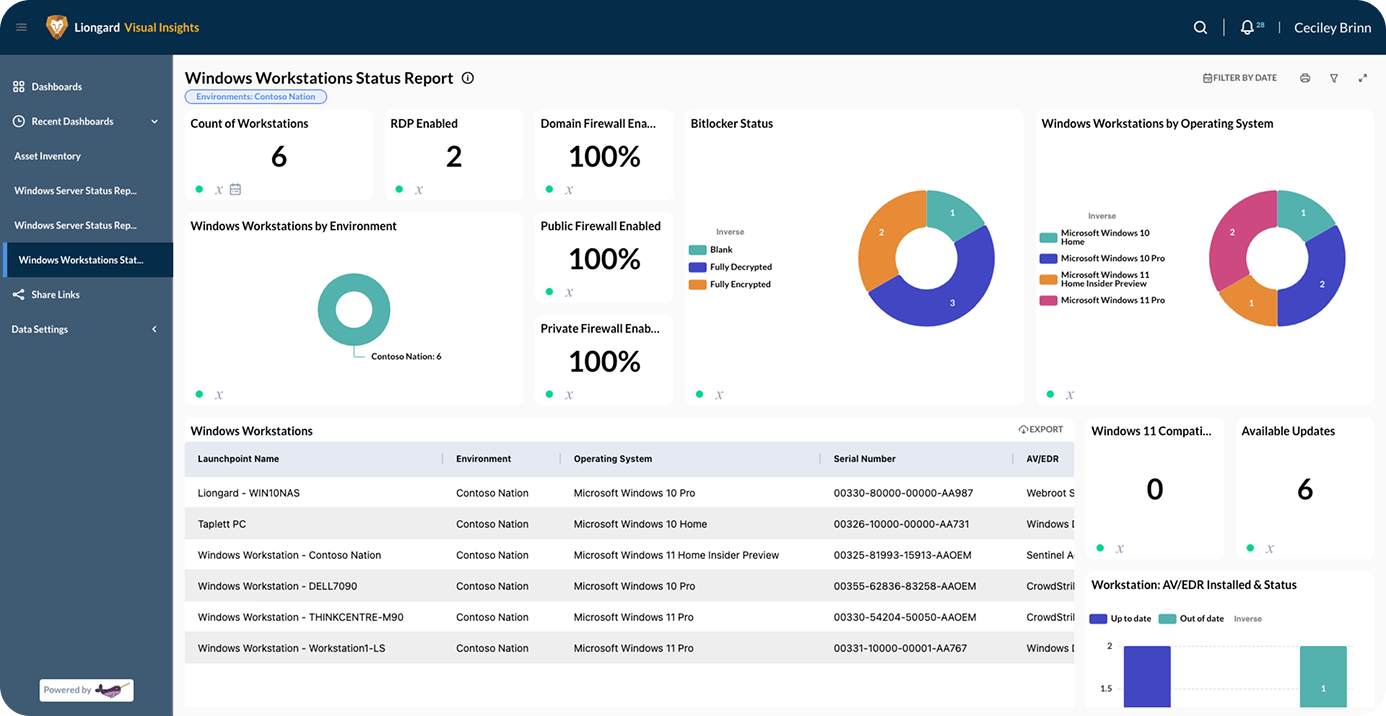Click the print dashboard icon
Viewport: 1386px width, 716px height.
(1305, 78)
